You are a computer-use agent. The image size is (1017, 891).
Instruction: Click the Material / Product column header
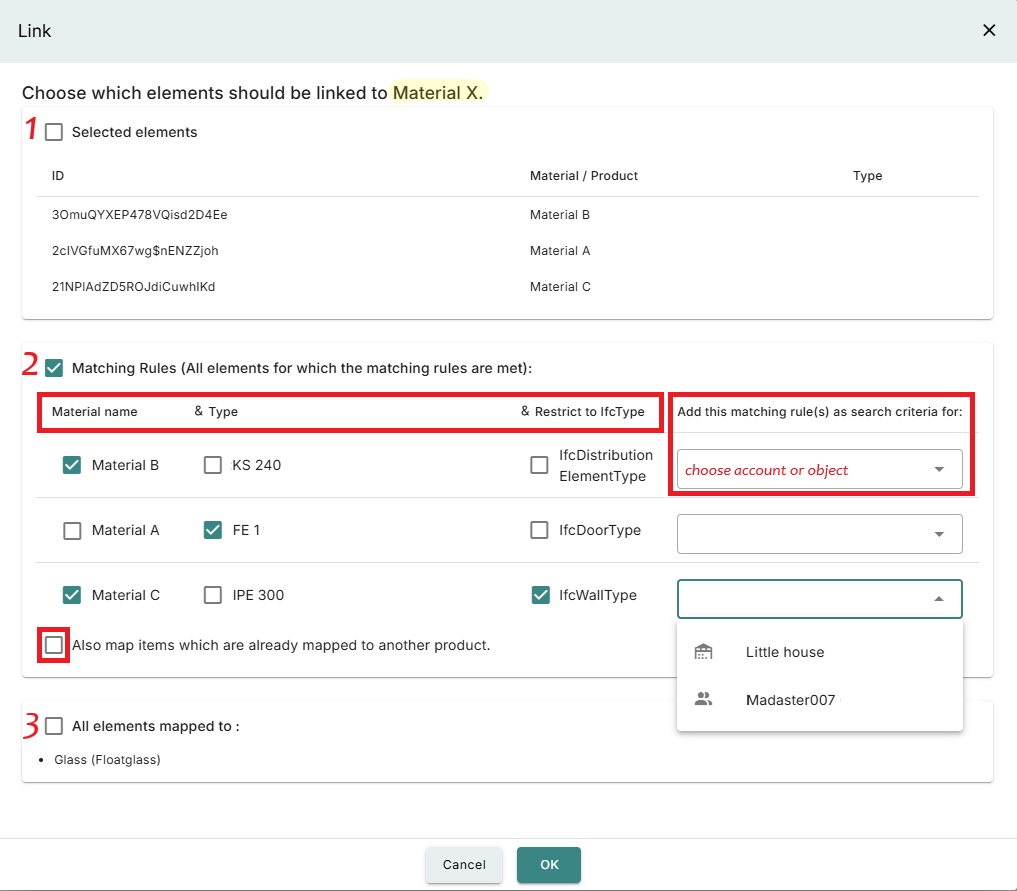[584, 176]
